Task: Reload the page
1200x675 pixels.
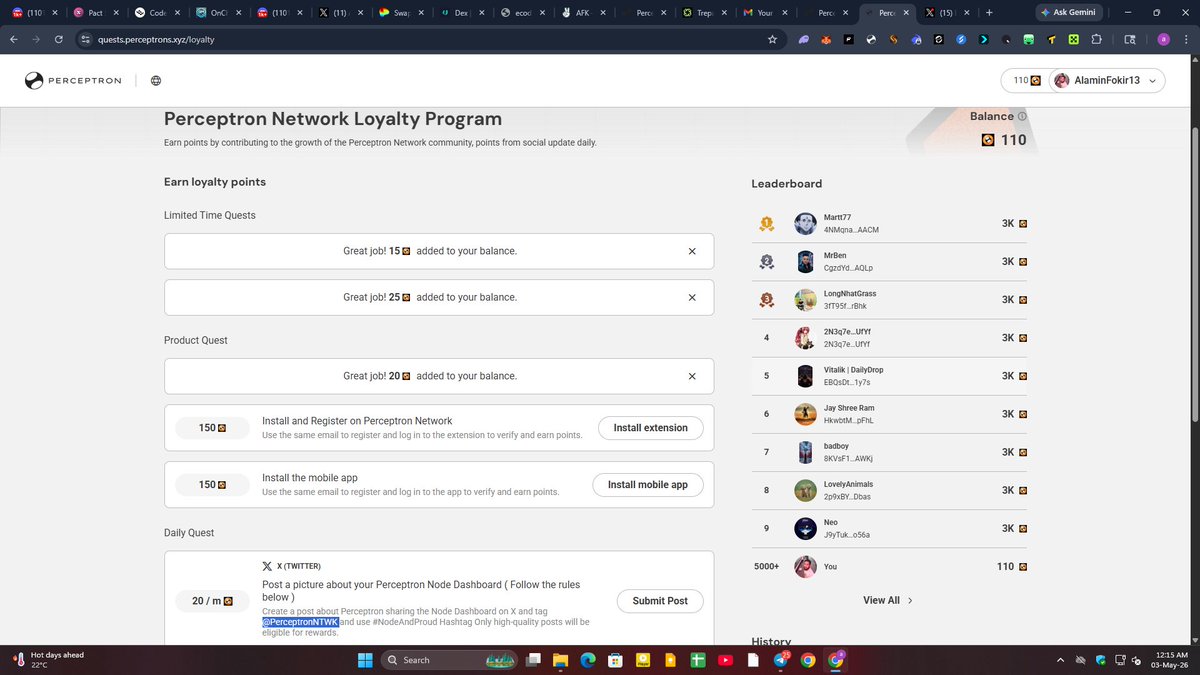Action: (59, 39)
